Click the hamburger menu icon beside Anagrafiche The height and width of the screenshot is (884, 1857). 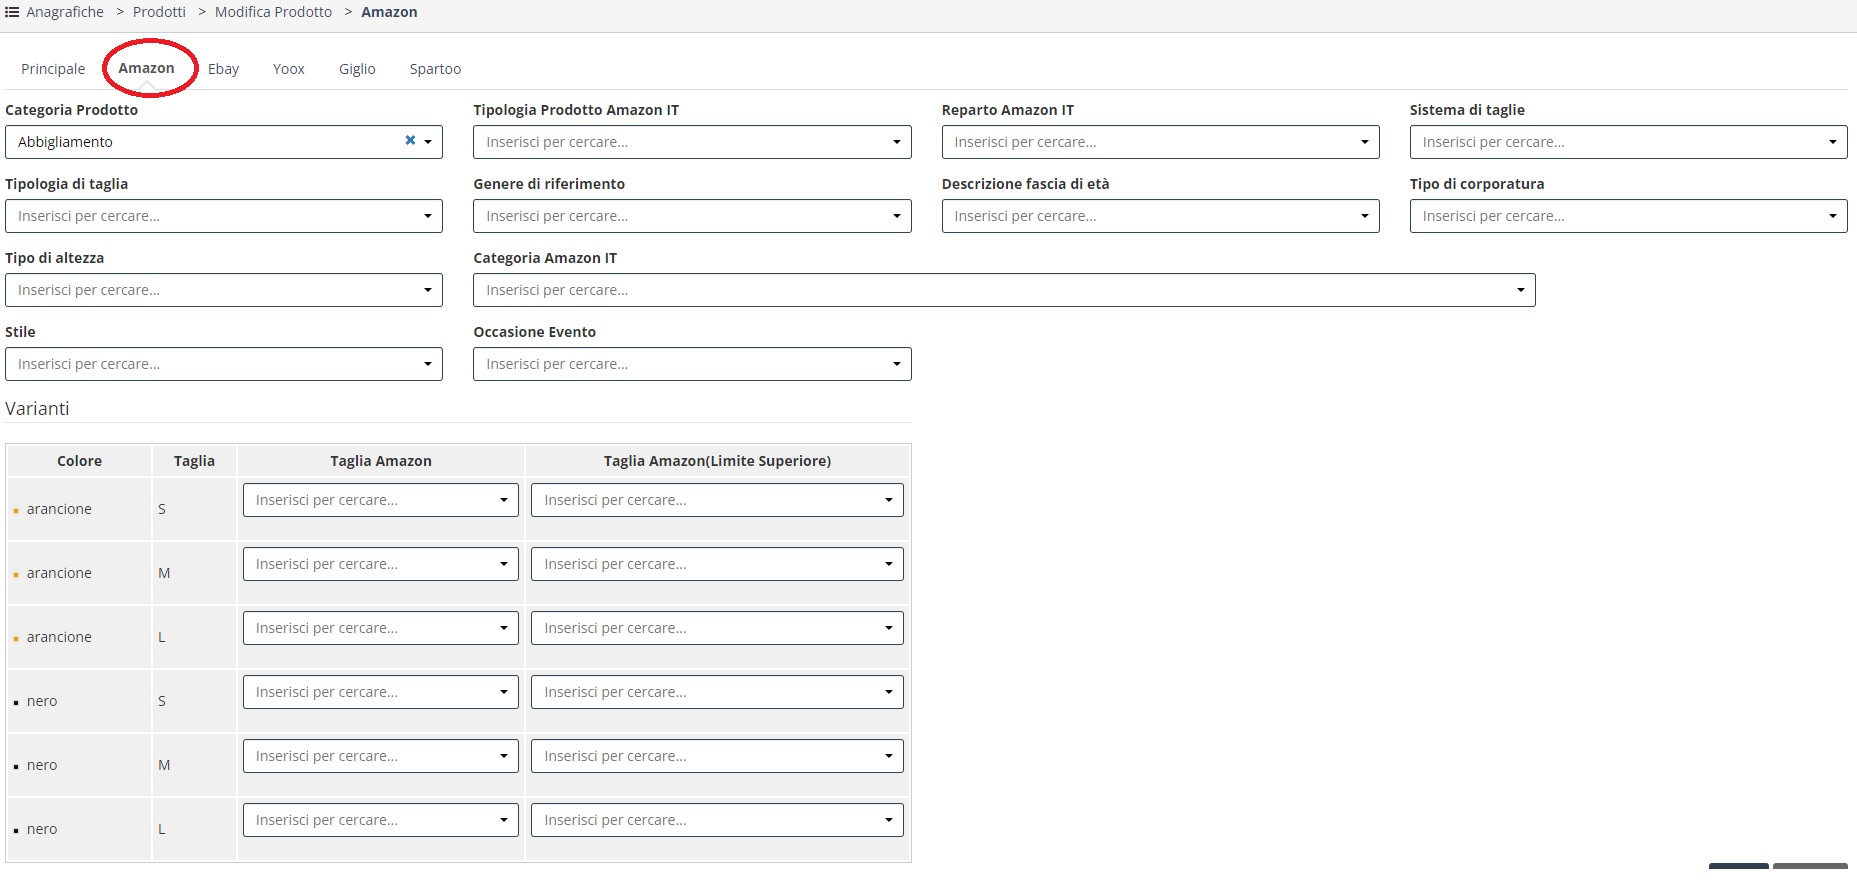point(12,12)
